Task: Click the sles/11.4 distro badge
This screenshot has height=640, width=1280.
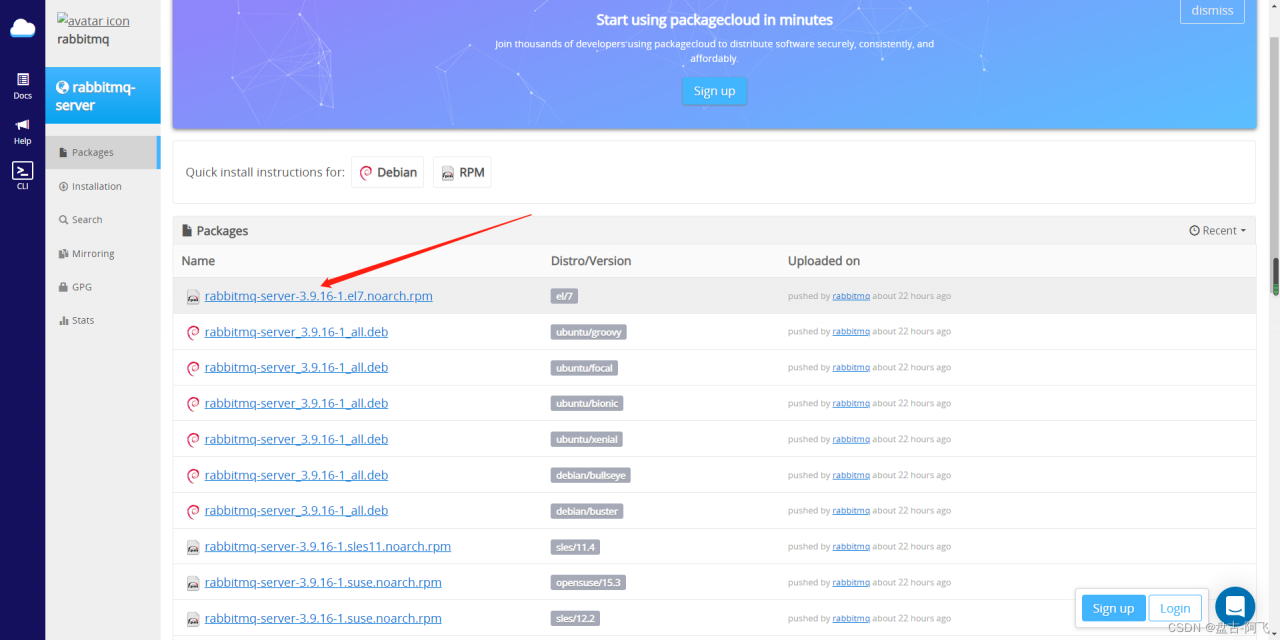Action: (x=575, y=547)
